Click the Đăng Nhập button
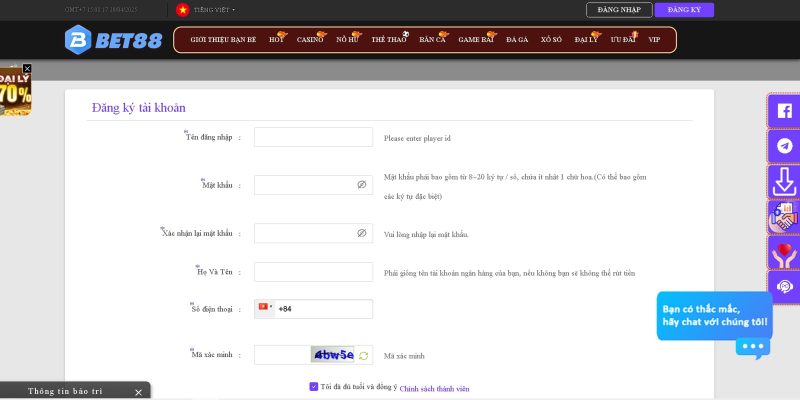Screen dimensions: 800x400 [619, 10]
